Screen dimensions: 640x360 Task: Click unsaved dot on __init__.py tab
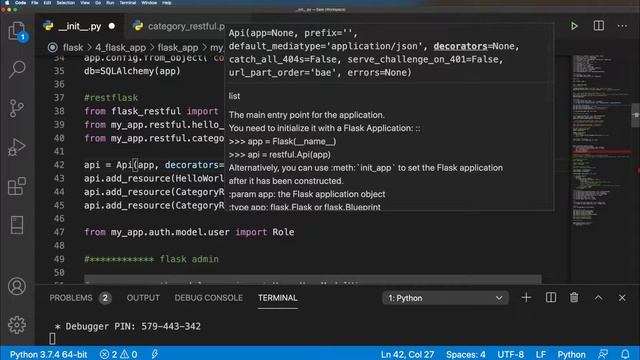click(111, 26)
